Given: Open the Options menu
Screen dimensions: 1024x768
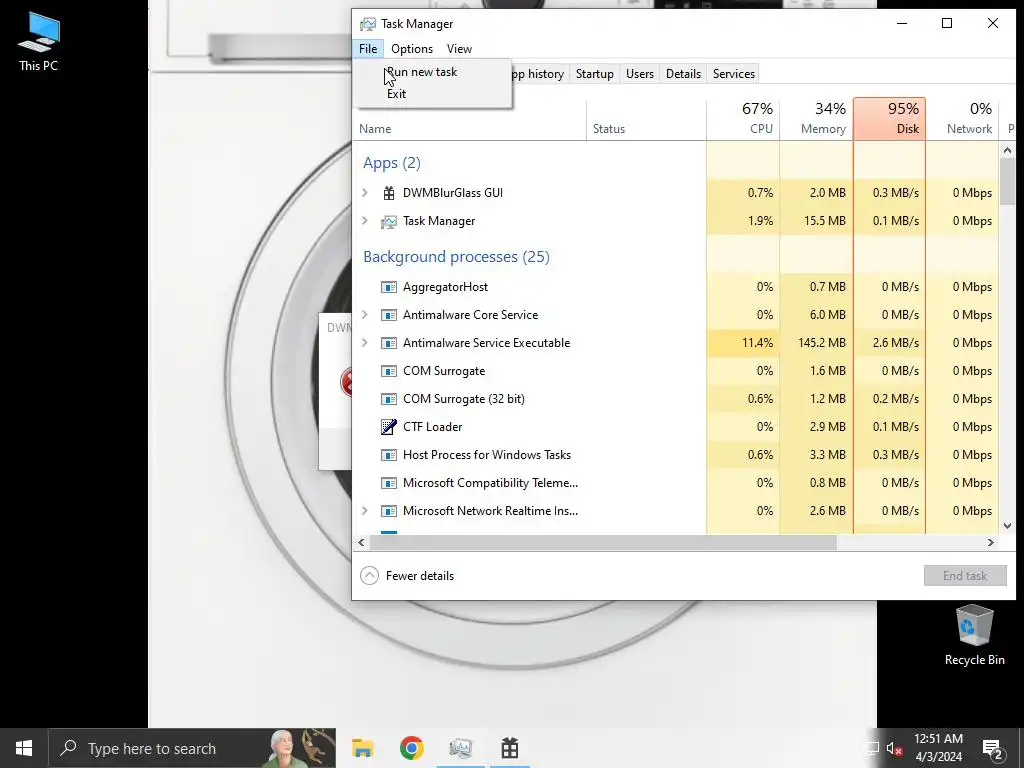Looking at the screenshot, I should click(412, 49).
